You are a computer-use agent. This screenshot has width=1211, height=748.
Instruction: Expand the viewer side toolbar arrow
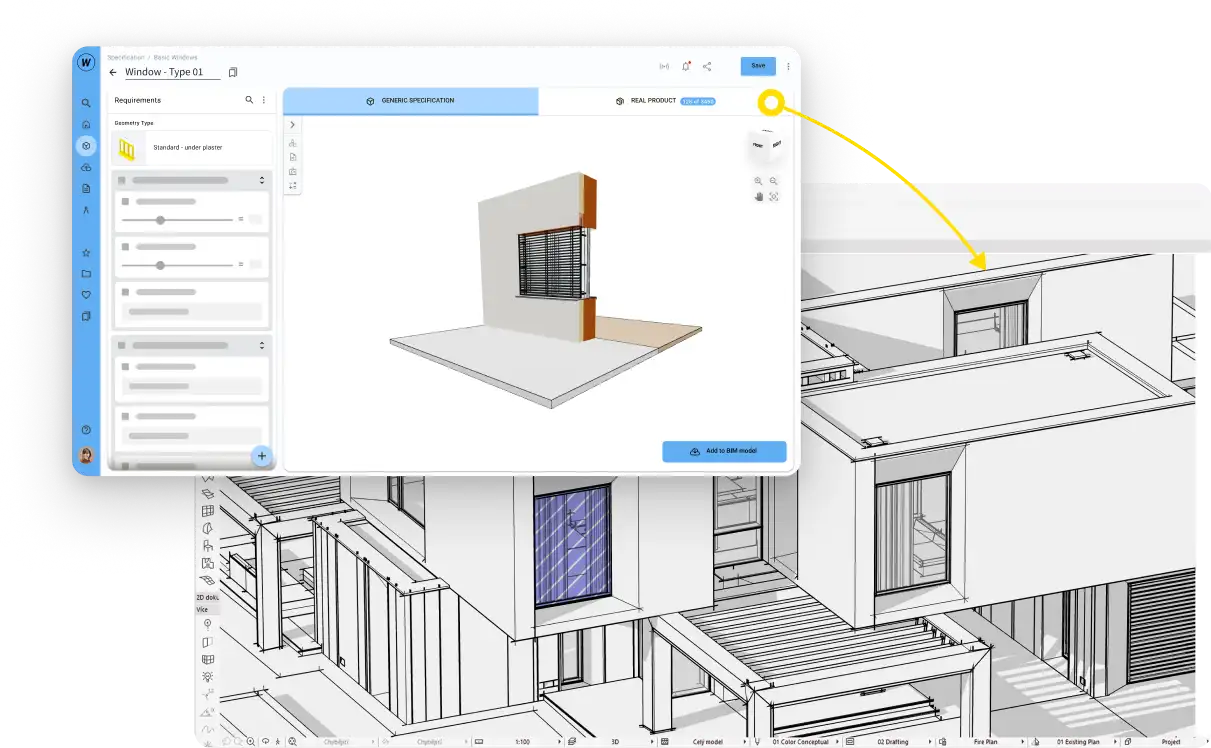tap(292, 125)
